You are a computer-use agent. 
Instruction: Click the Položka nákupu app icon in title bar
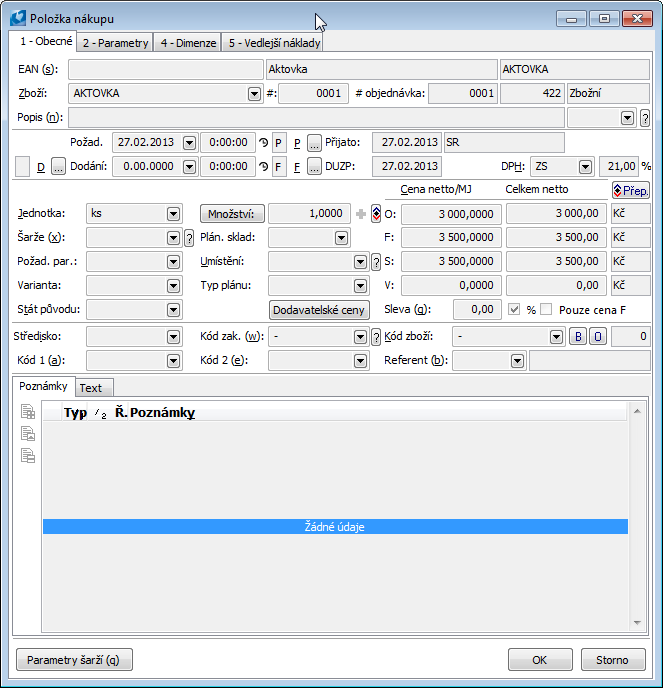click(18, 18)
